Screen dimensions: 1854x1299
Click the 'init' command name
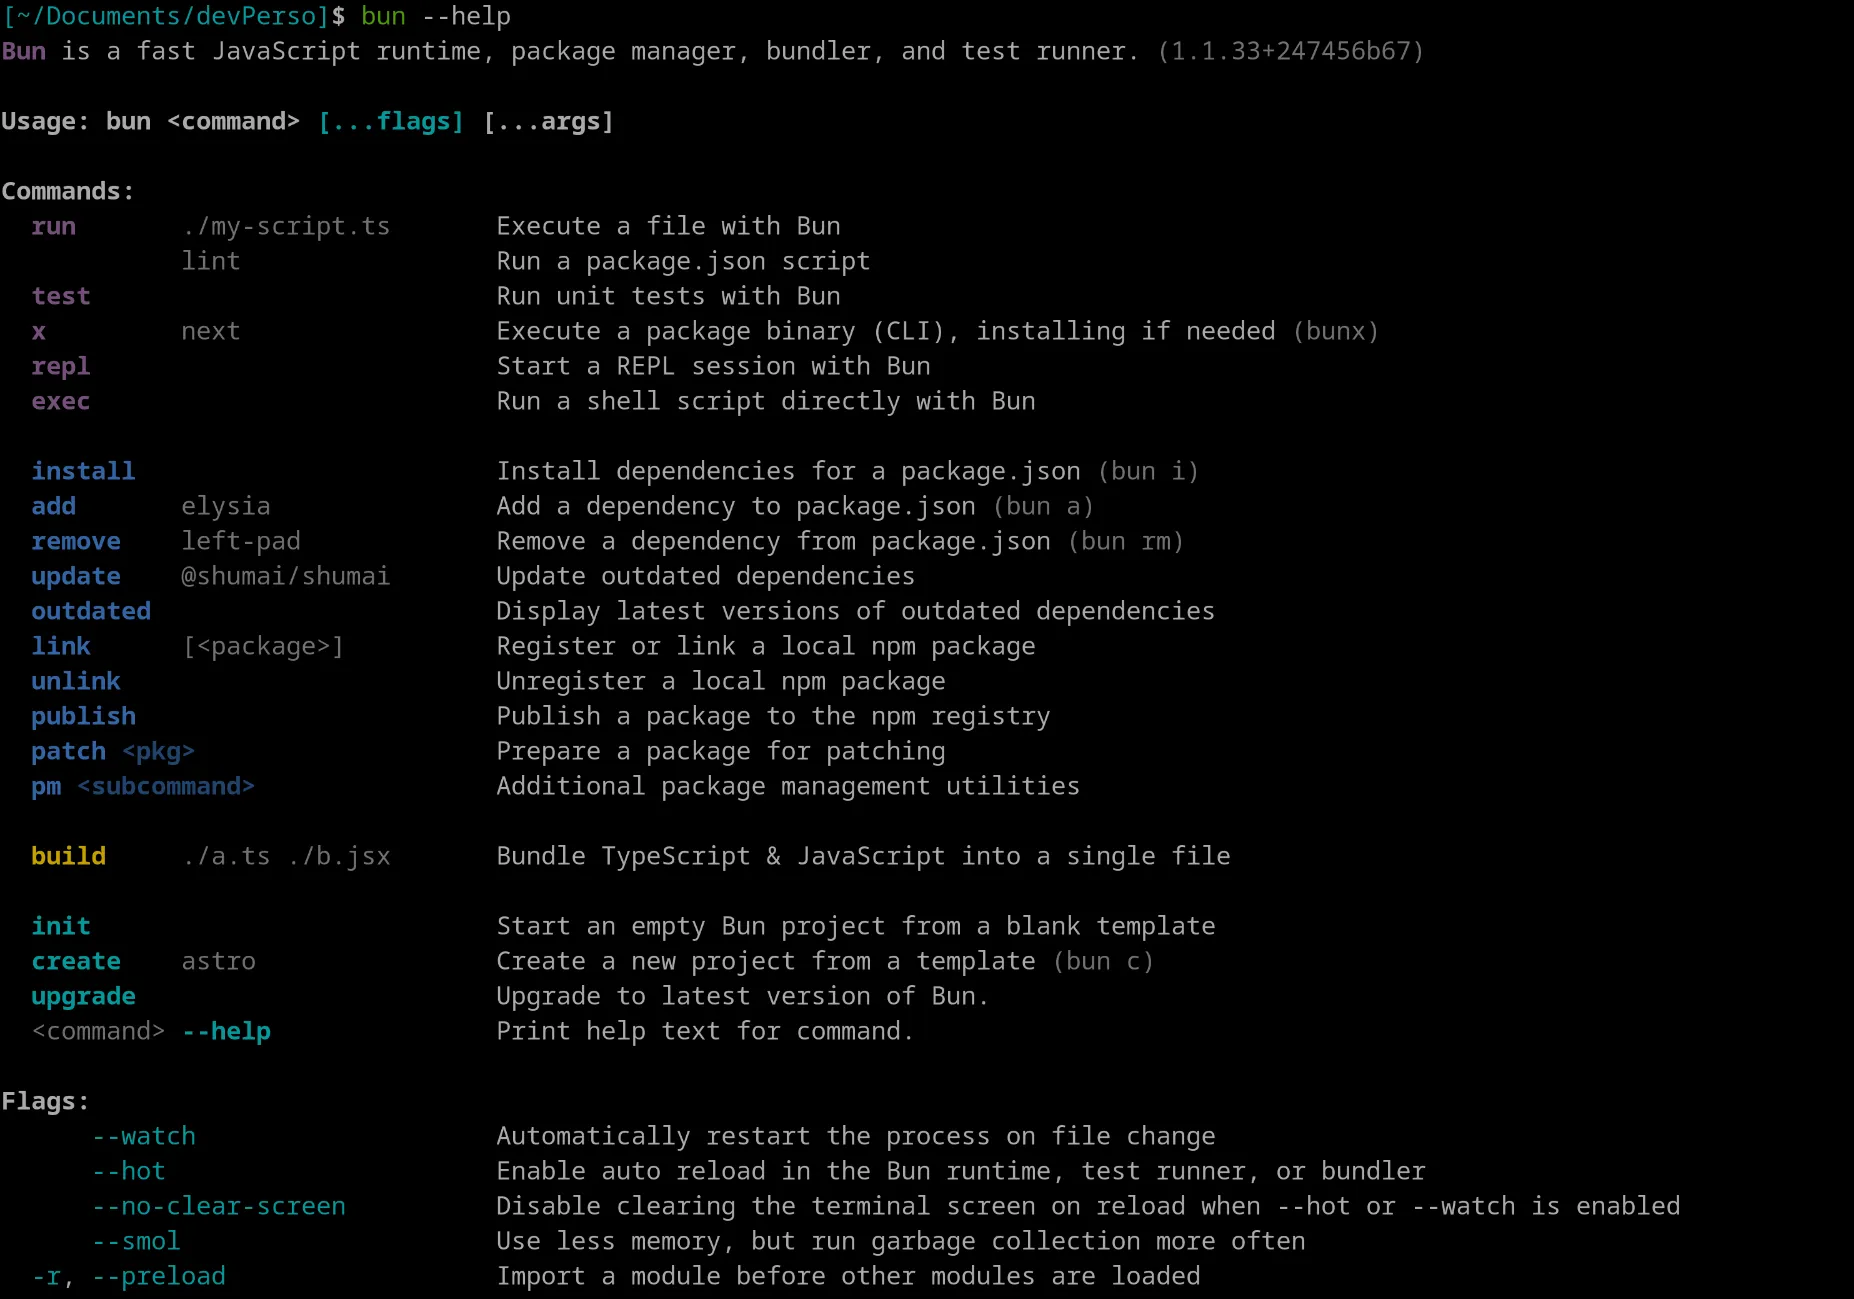[x=61, y=926]
